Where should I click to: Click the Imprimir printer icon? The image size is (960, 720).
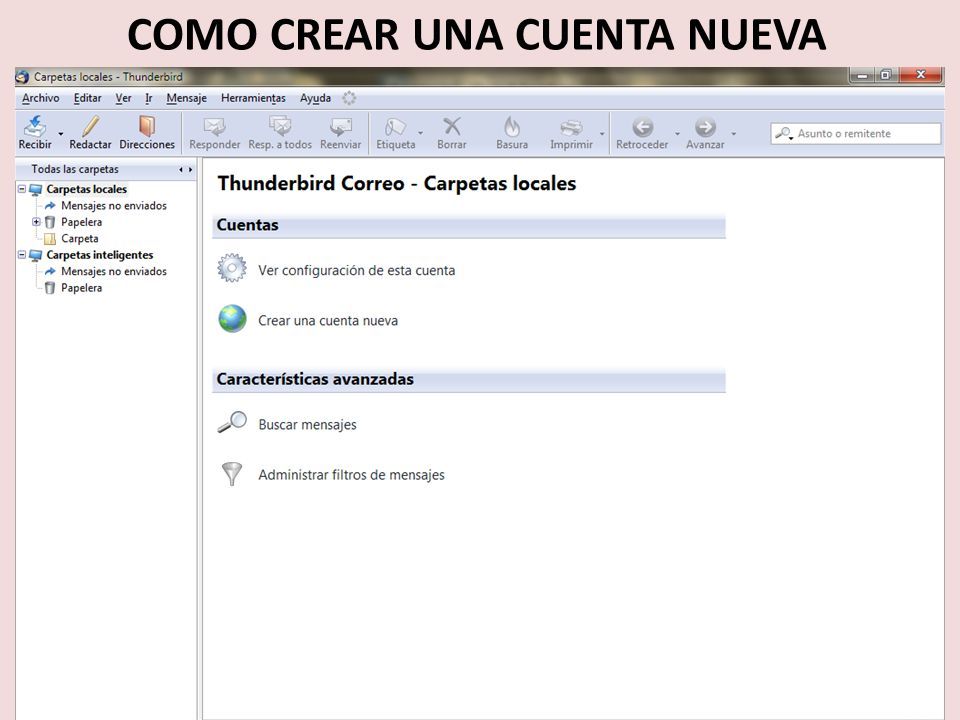coord(571,127)
